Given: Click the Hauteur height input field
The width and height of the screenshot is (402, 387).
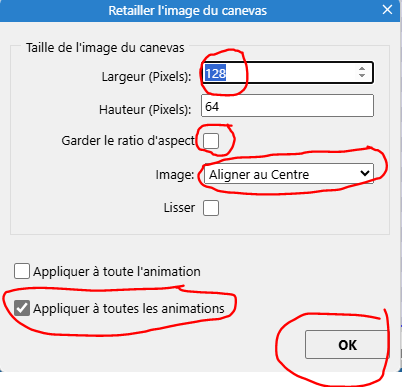Looking at the screenshot, I should click(287, 106).
